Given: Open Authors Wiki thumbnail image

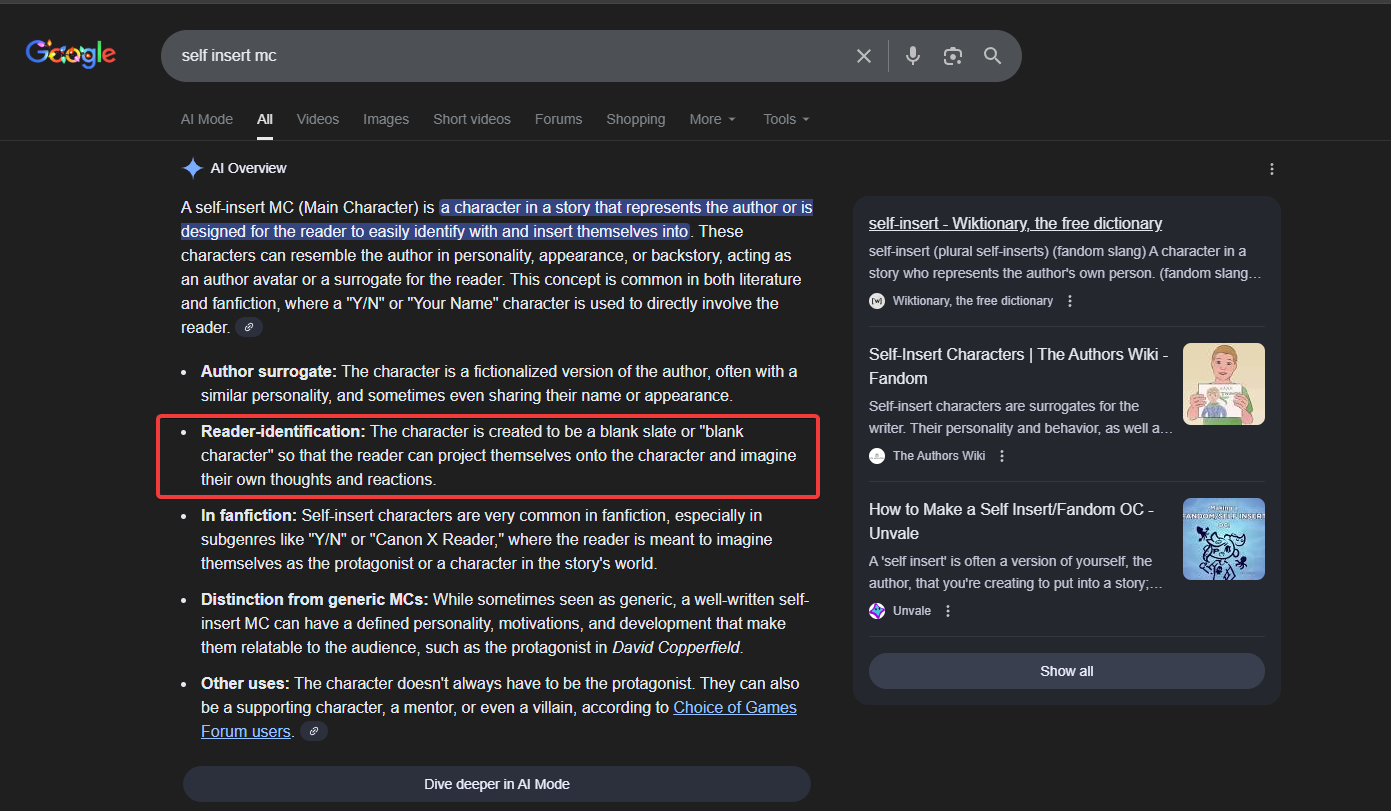Looking at the screenshot, I should pyautogui.click(x=1224, y=384).
